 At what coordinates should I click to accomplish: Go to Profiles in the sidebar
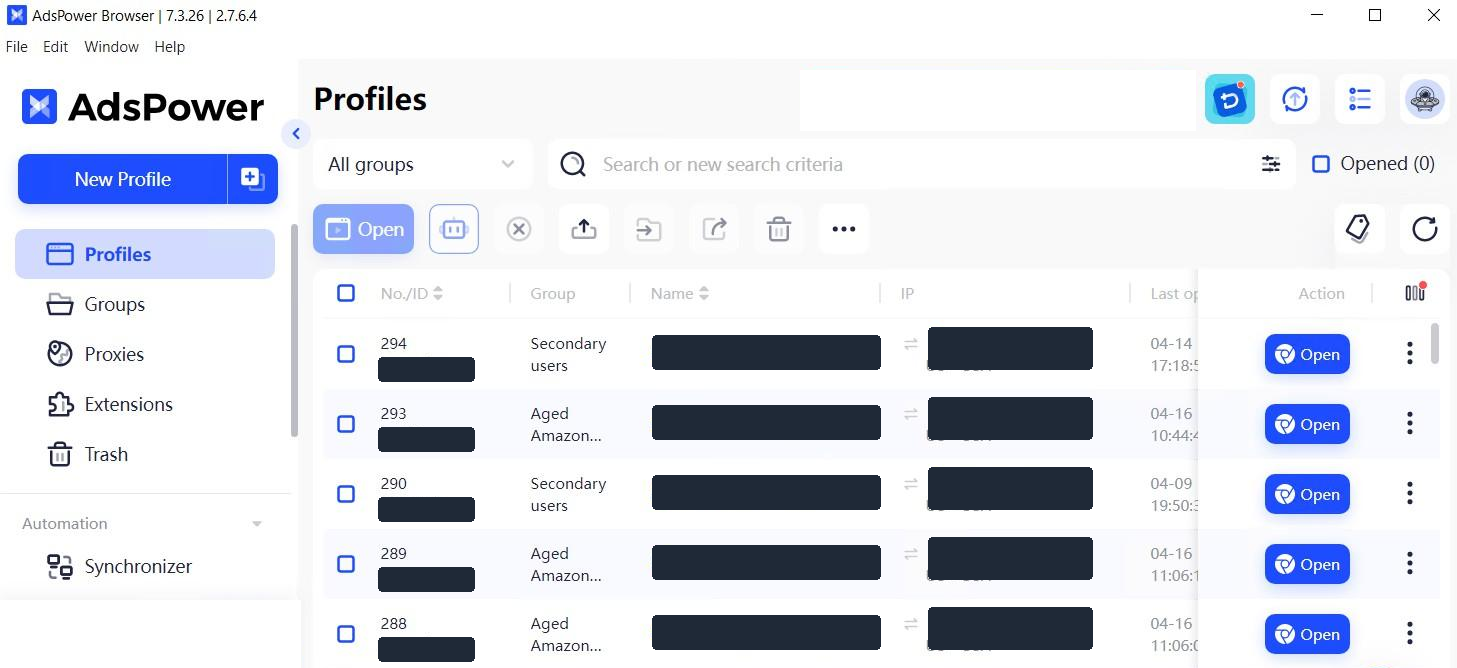[145, 254]
